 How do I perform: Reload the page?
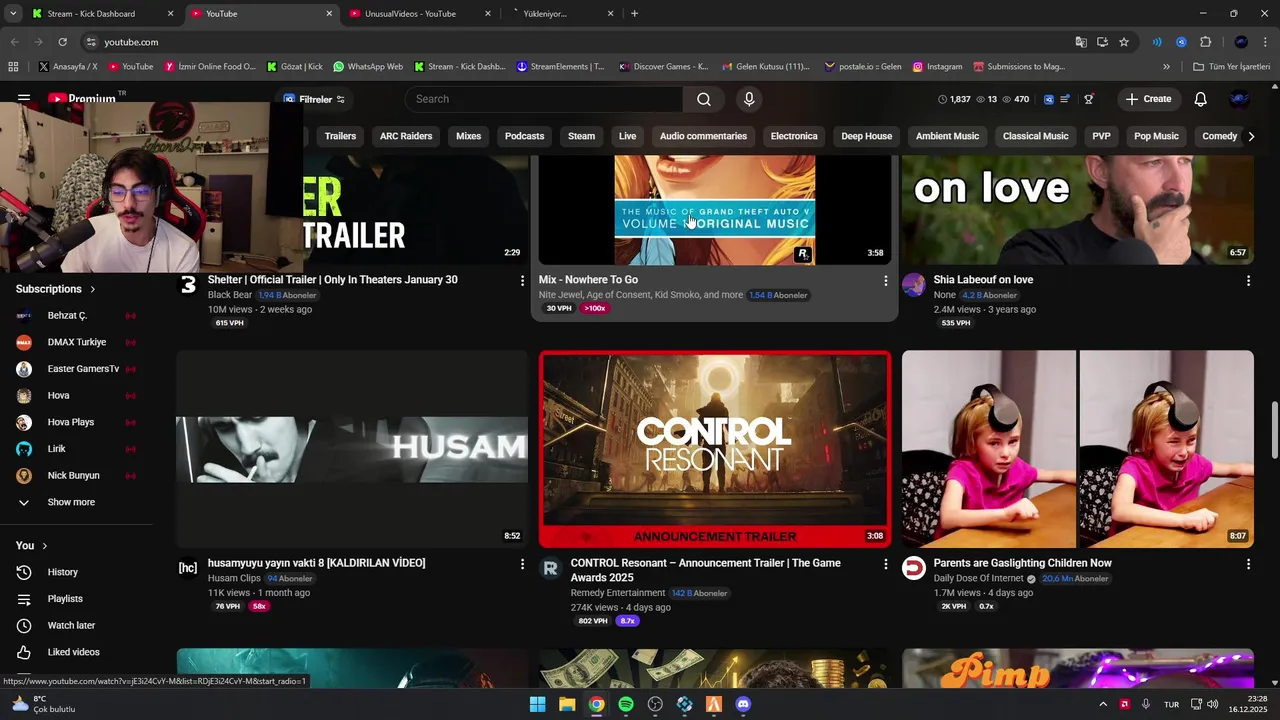[x=62, y=42]
